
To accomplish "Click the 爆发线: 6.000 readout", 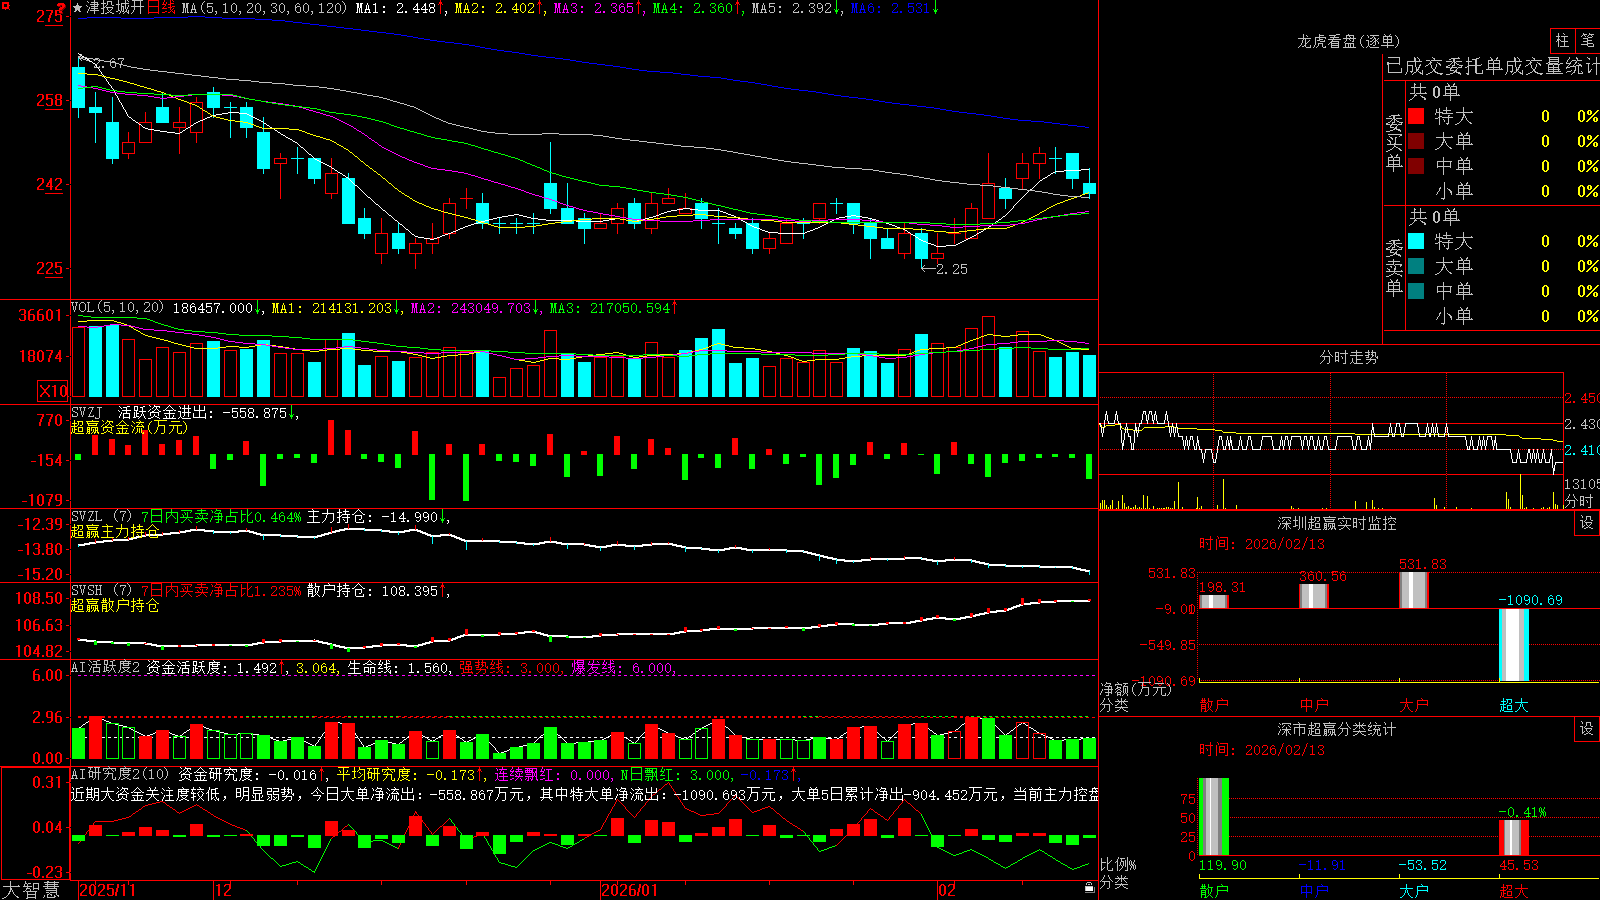I will click(x=624, y=667).
